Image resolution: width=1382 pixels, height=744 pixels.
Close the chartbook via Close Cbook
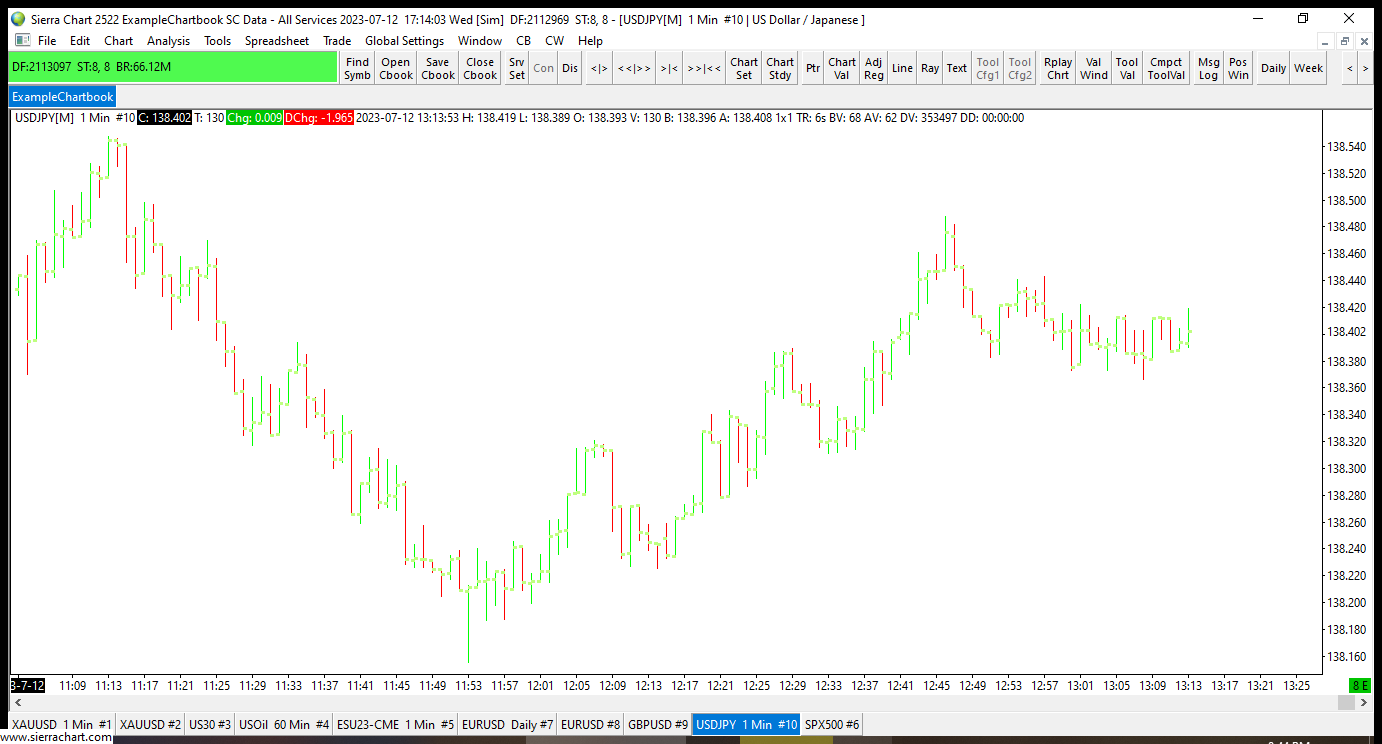tap(480, 68)
